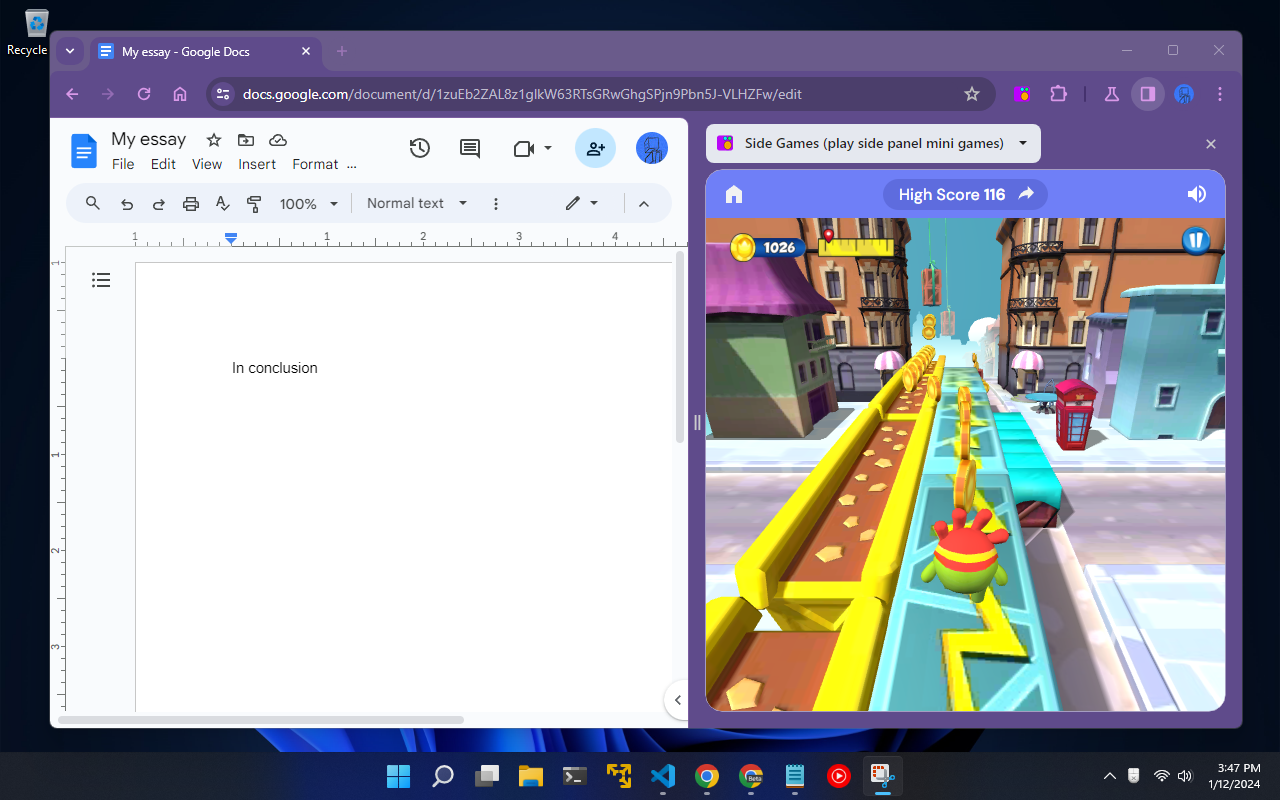Viewport: 1280px width, 800px height.
Task: Hide the Docs menus with collapse chevron
Action: pos(644,204)
